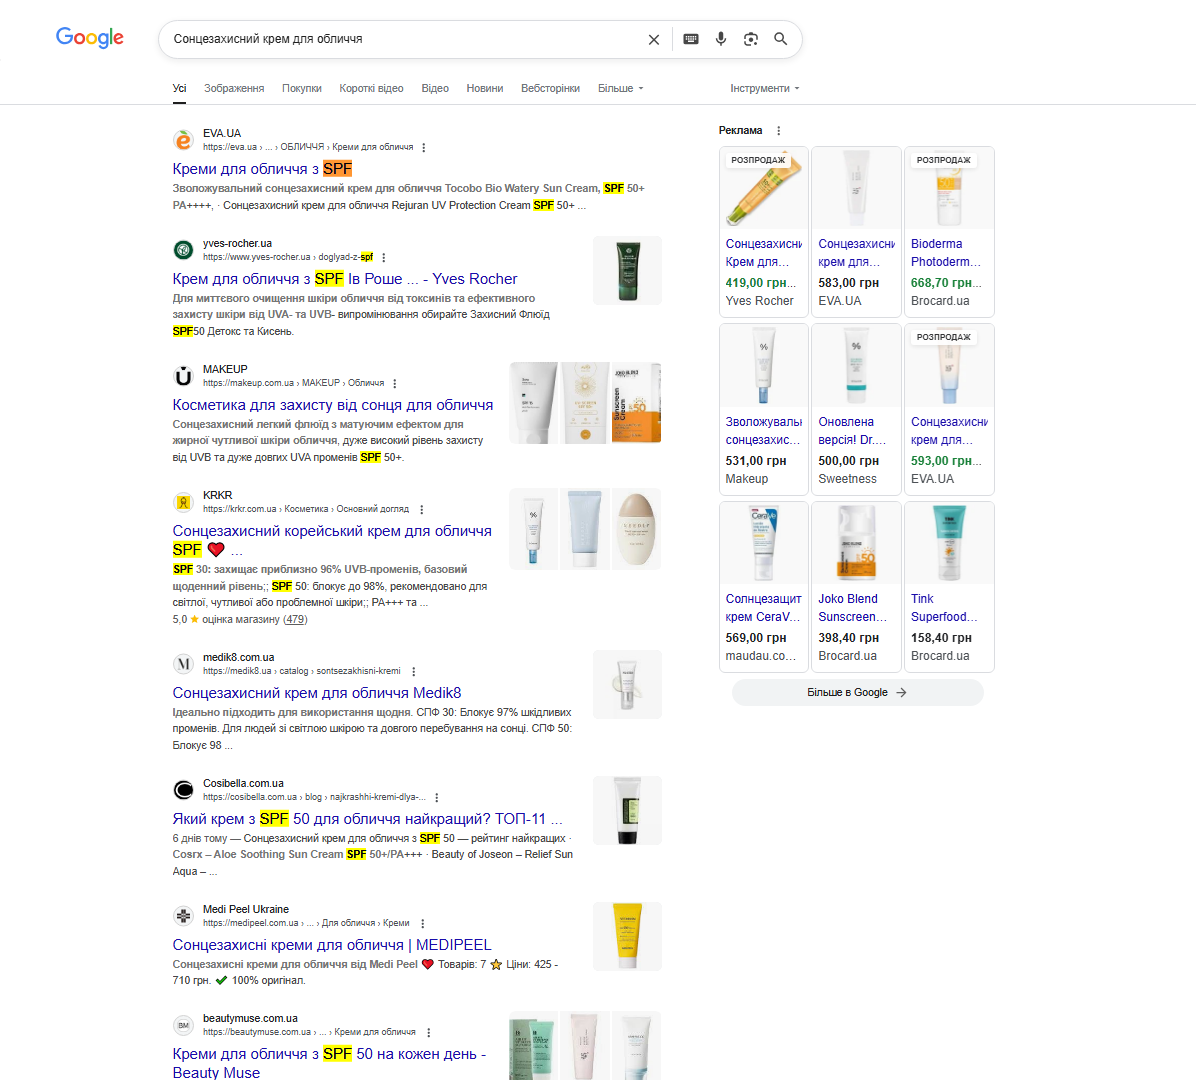
Task: Switch to the Відео tab
Action: pos(435,88)
